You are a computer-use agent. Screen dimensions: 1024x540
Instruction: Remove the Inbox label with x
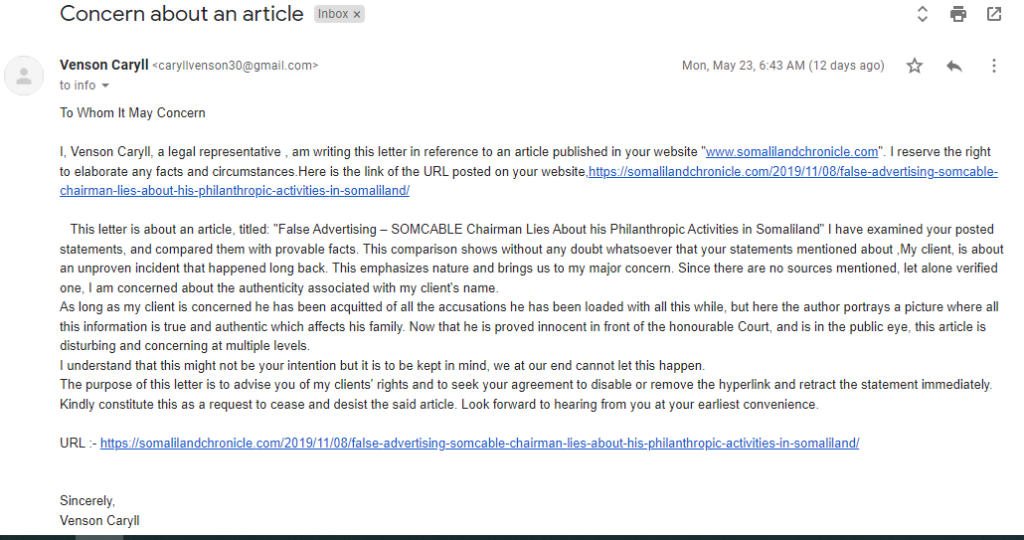coord(357,14)
